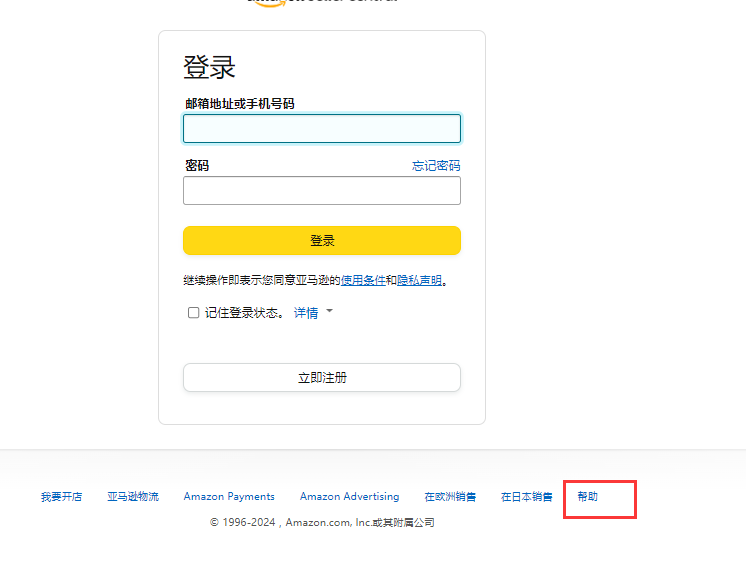Open the Amazon Payments footer link

229,497
